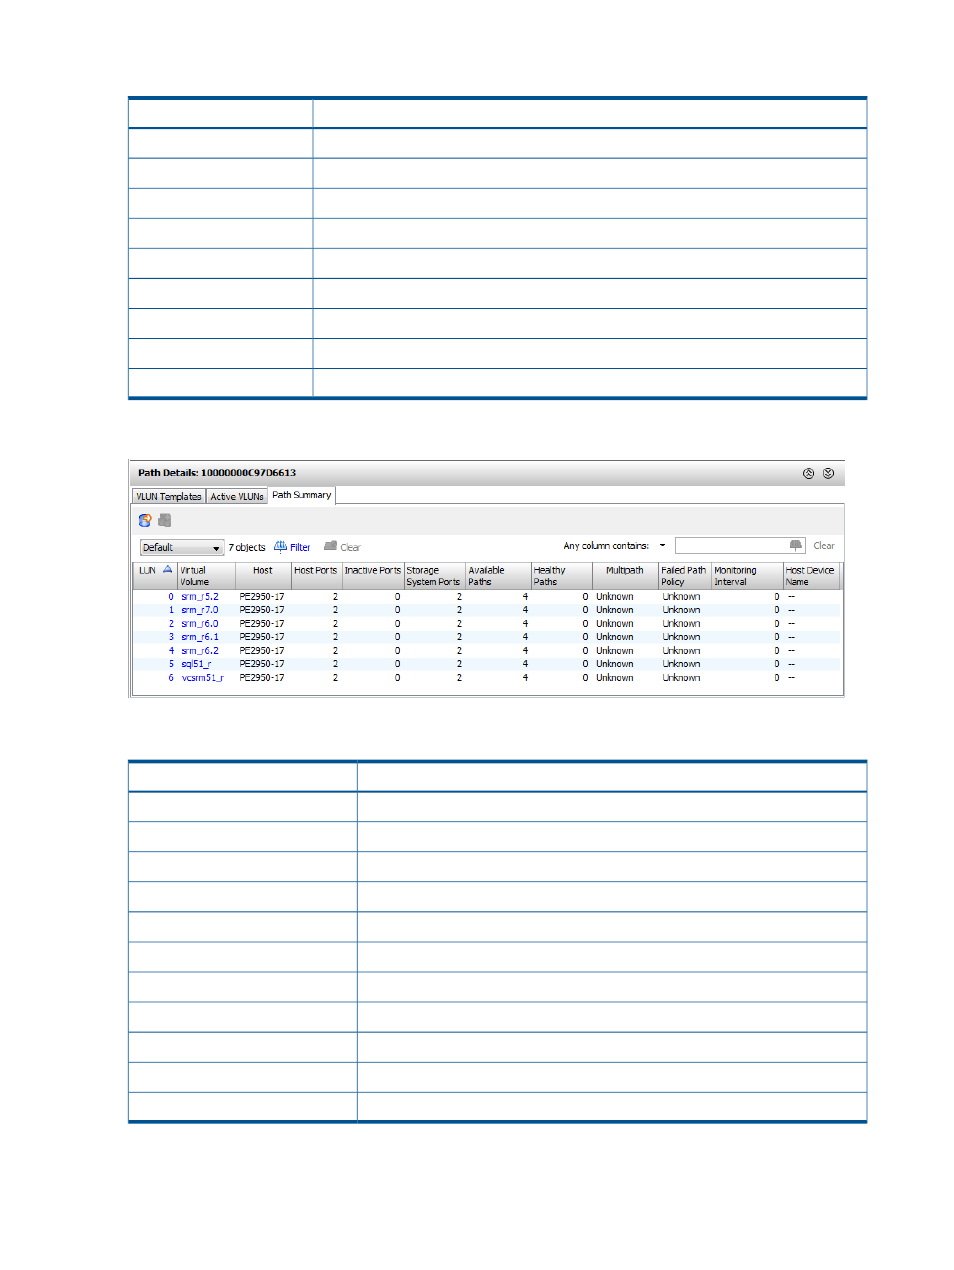Open virtual volume srm_r6.1 link

(x=199, y=637)
